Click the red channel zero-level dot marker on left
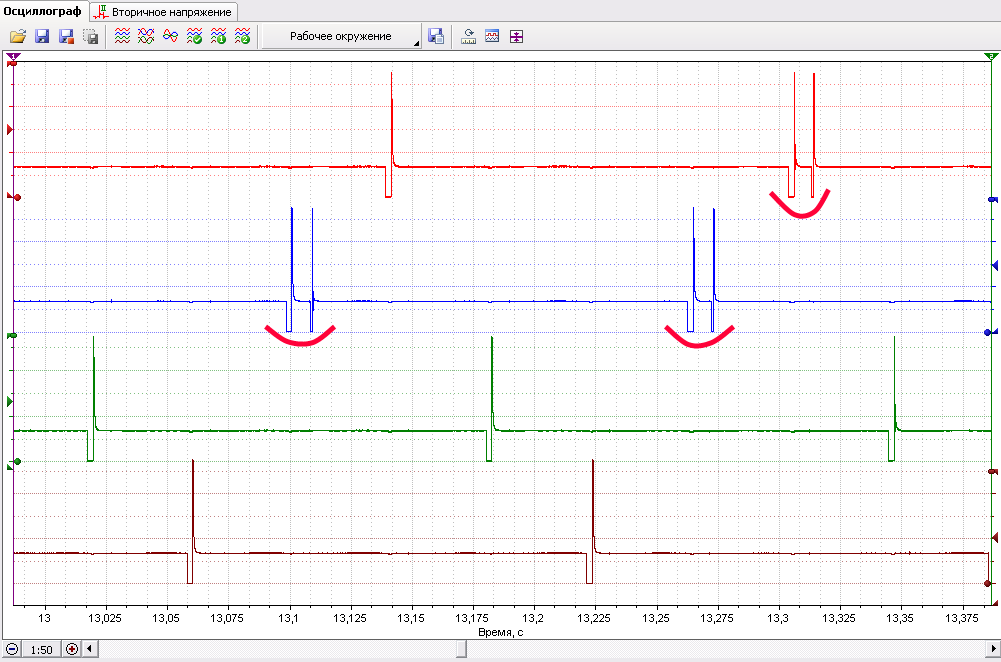The image size is (1001, 662). coord(15,197)
